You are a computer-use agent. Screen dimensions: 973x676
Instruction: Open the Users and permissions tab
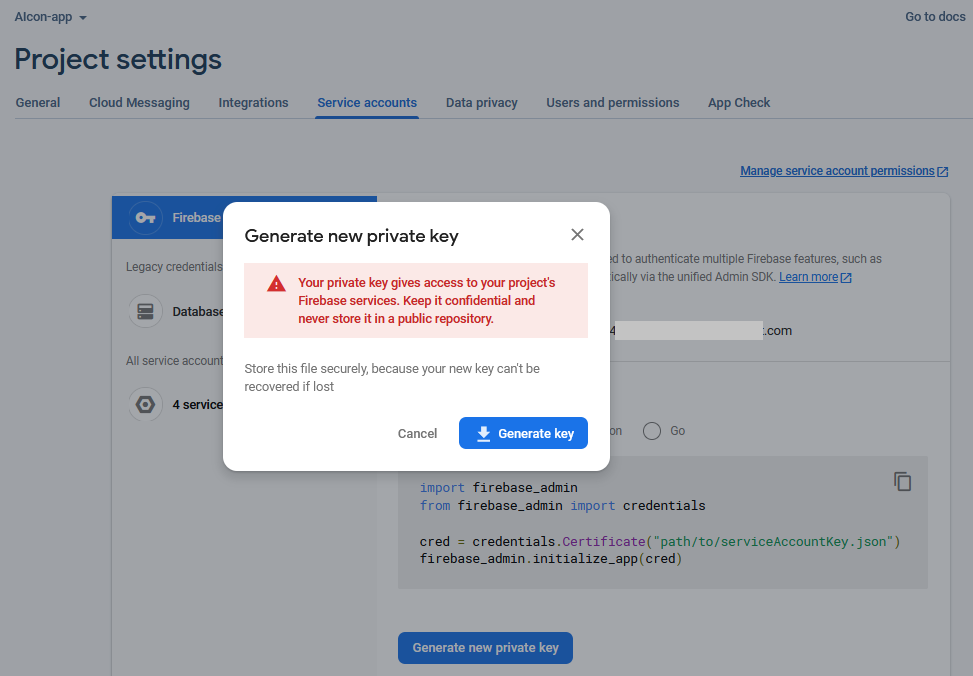point(612,103)
